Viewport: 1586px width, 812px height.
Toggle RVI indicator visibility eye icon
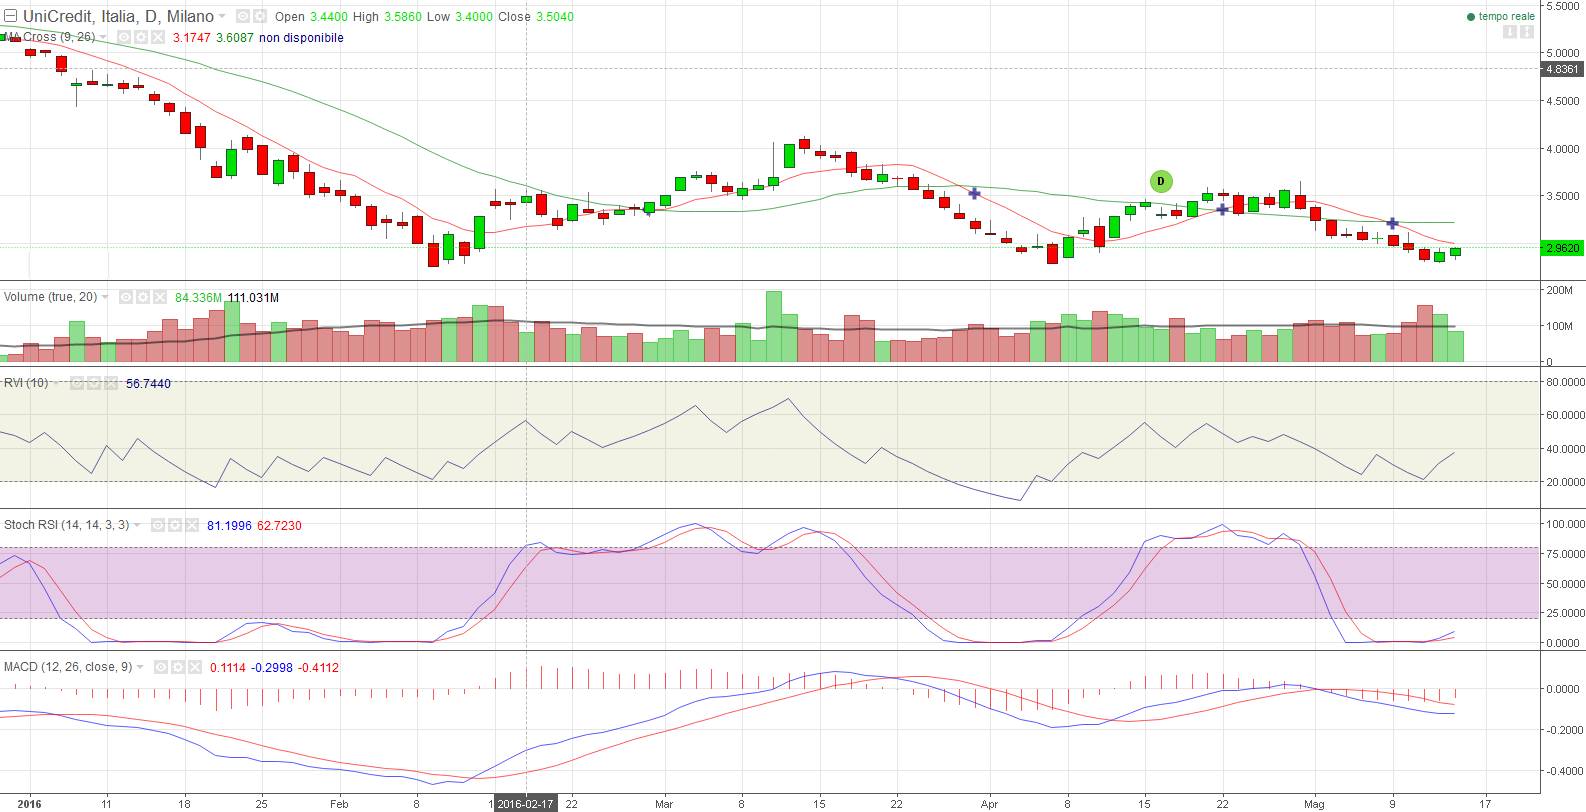tap(77, 382)
